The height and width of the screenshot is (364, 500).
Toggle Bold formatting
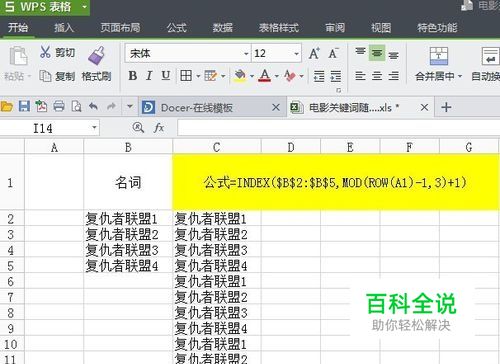click(133, 76)
